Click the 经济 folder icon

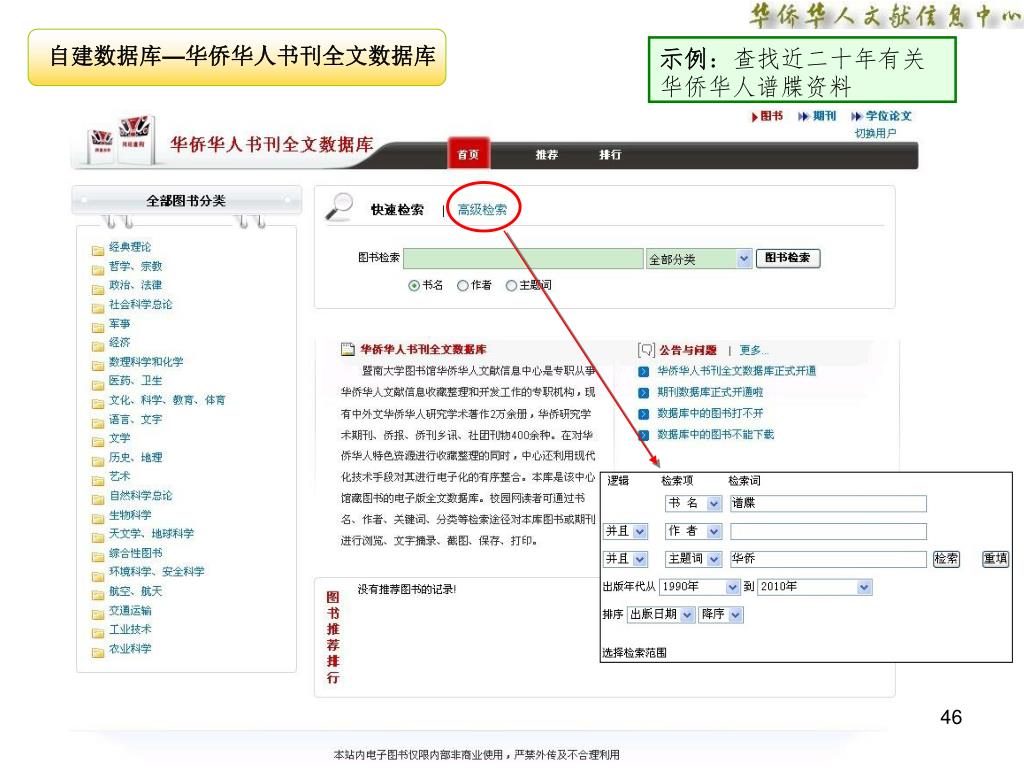click(x=98, y=345)
